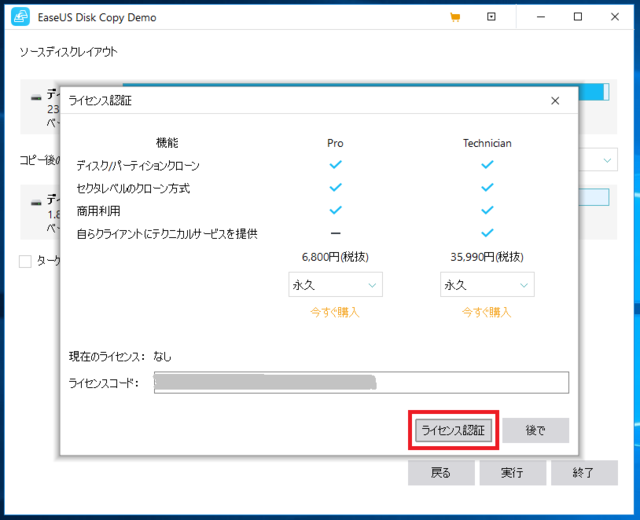Image resolution: width=640 pixels, height=520 pixels.
Task: Open the shopping cart purchase icon
Action: click(455, 17)
